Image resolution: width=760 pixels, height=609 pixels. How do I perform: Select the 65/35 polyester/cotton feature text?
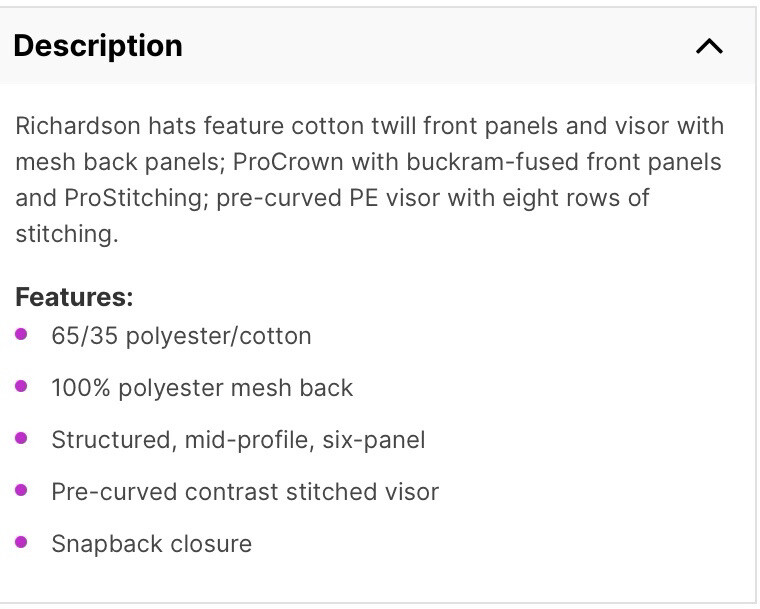(181, 336)
